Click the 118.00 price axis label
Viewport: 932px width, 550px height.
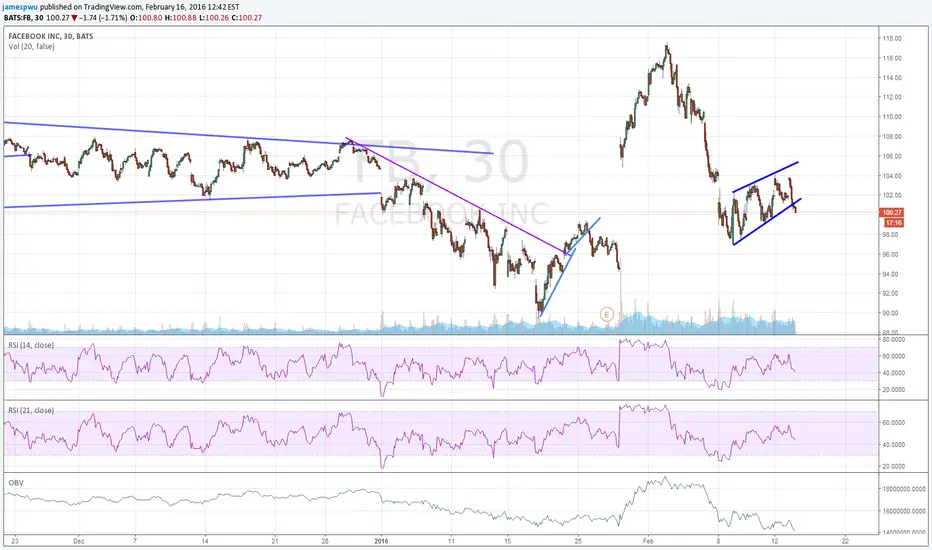(x=893, y=39)
